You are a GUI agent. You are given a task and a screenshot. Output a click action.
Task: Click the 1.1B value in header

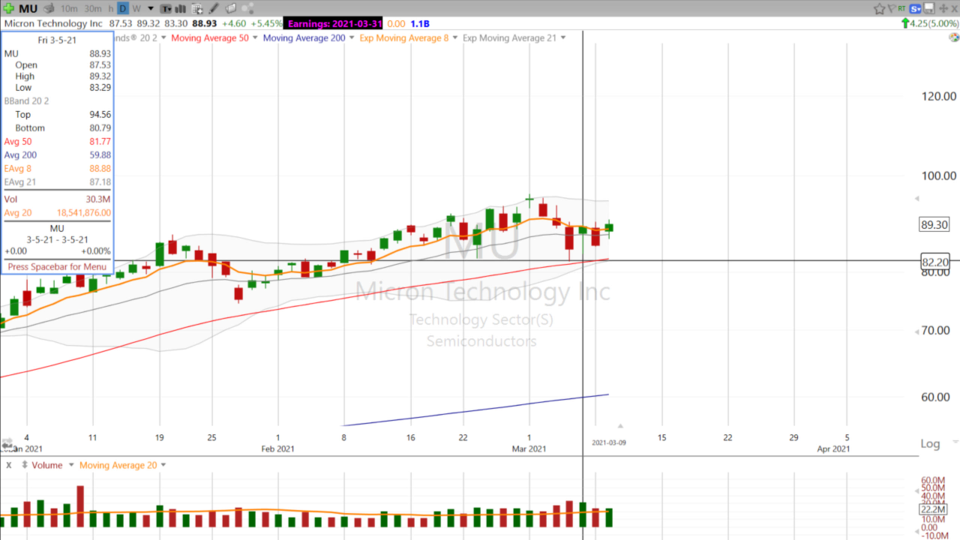420,23
